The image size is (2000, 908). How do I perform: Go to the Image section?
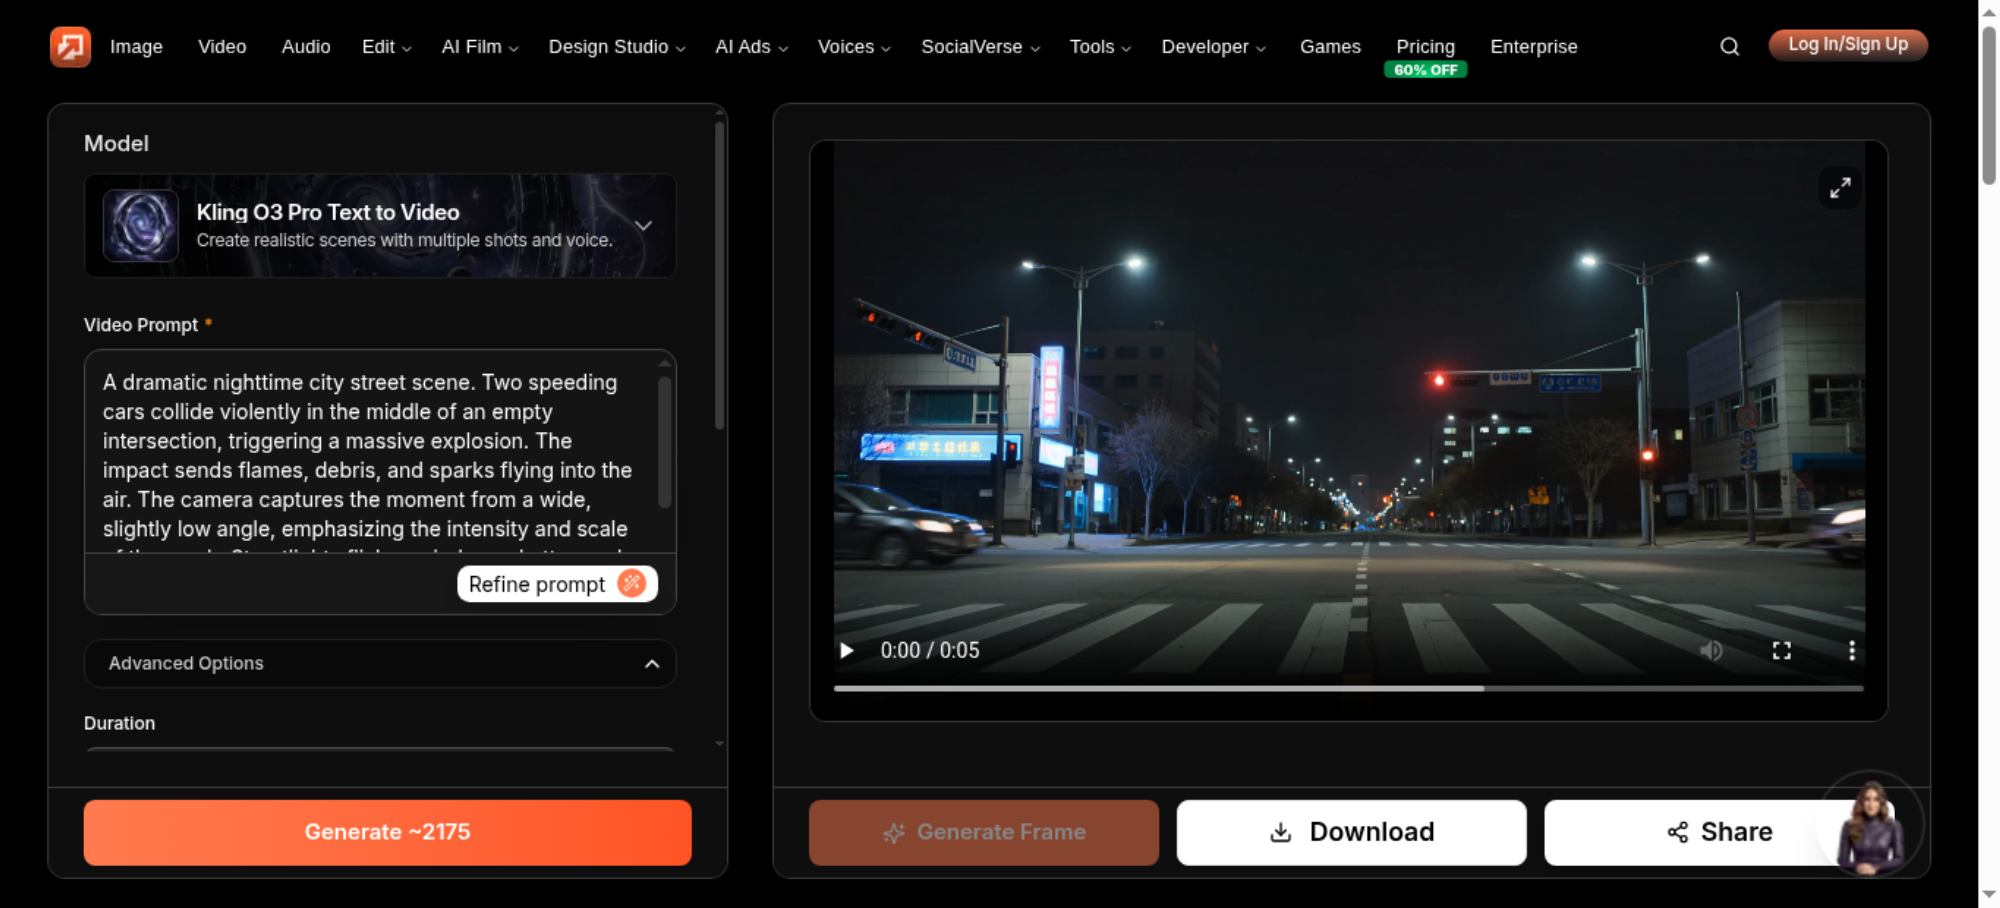136,47
